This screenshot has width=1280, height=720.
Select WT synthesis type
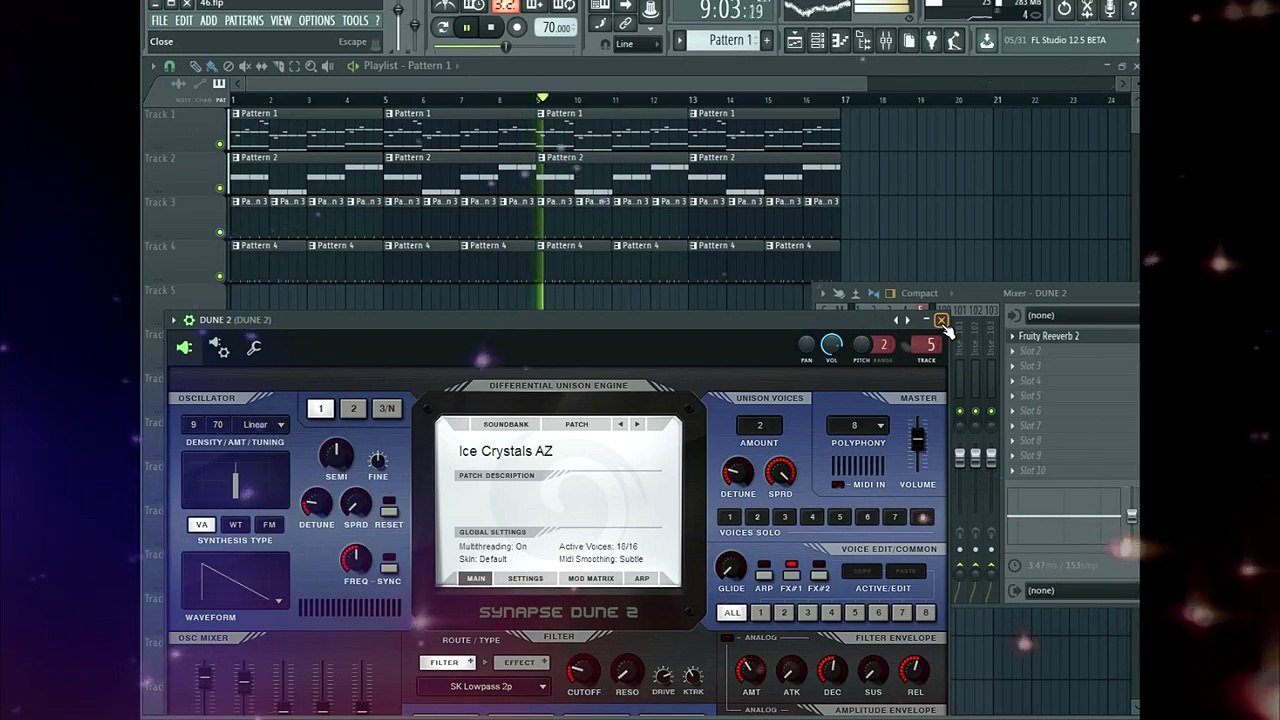[236, 525]
